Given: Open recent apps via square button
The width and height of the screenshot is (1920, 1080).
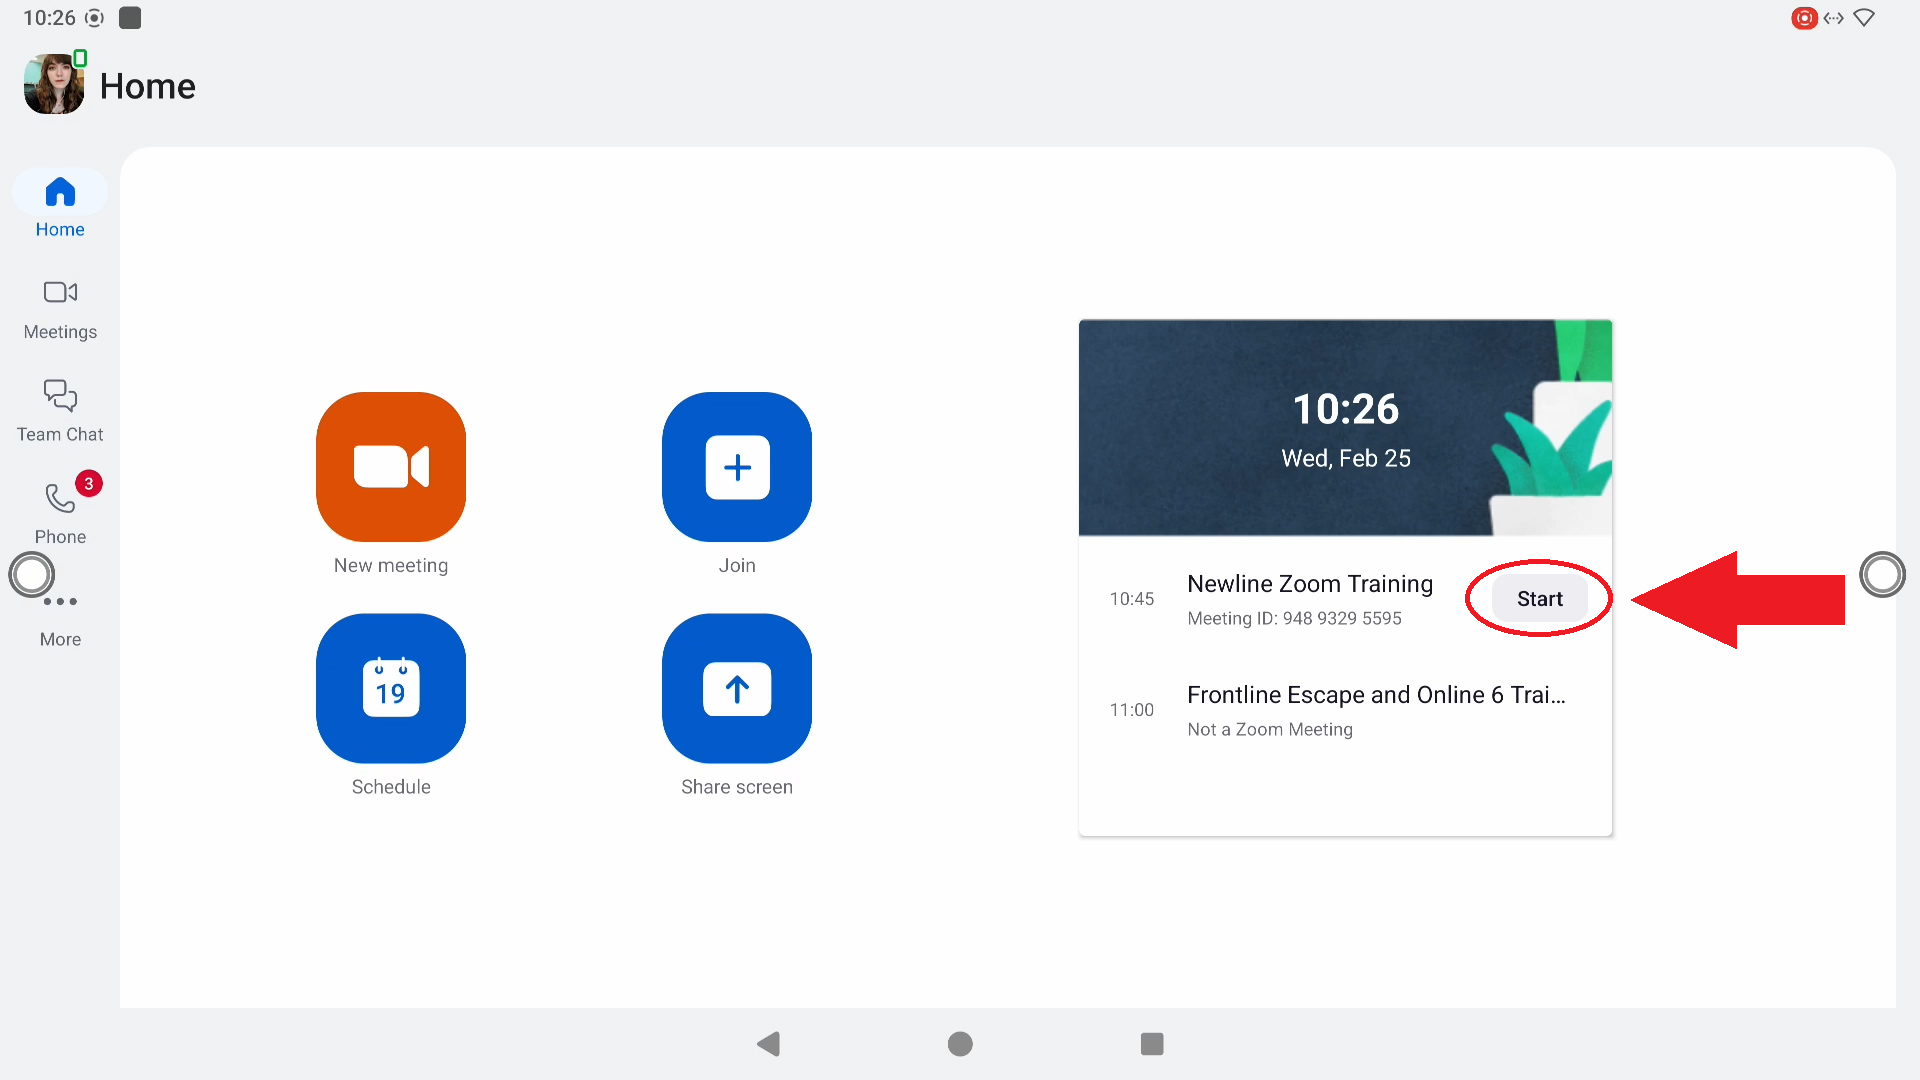Looking at the screenshot, I should click(x=1152, y=1044).
